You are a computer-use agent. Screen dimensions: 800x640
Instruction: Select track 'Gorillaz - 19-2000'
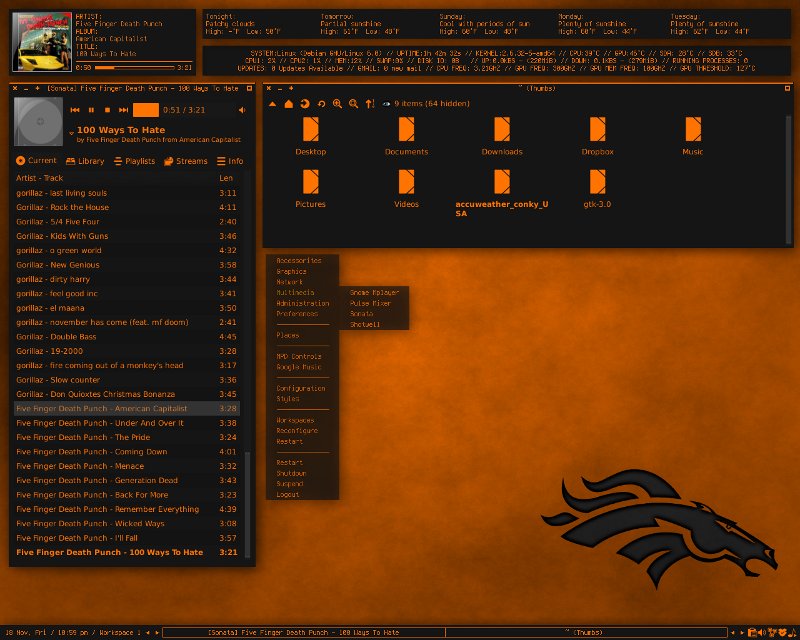click(127, 351)
